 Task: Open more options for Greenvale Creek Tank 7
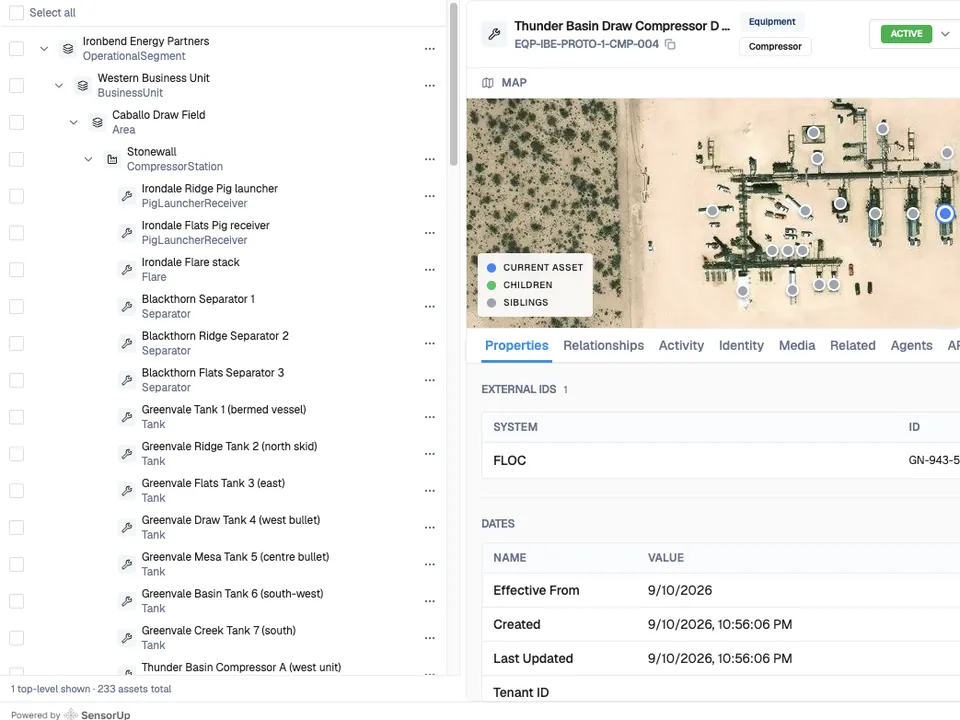coord(430,638)
